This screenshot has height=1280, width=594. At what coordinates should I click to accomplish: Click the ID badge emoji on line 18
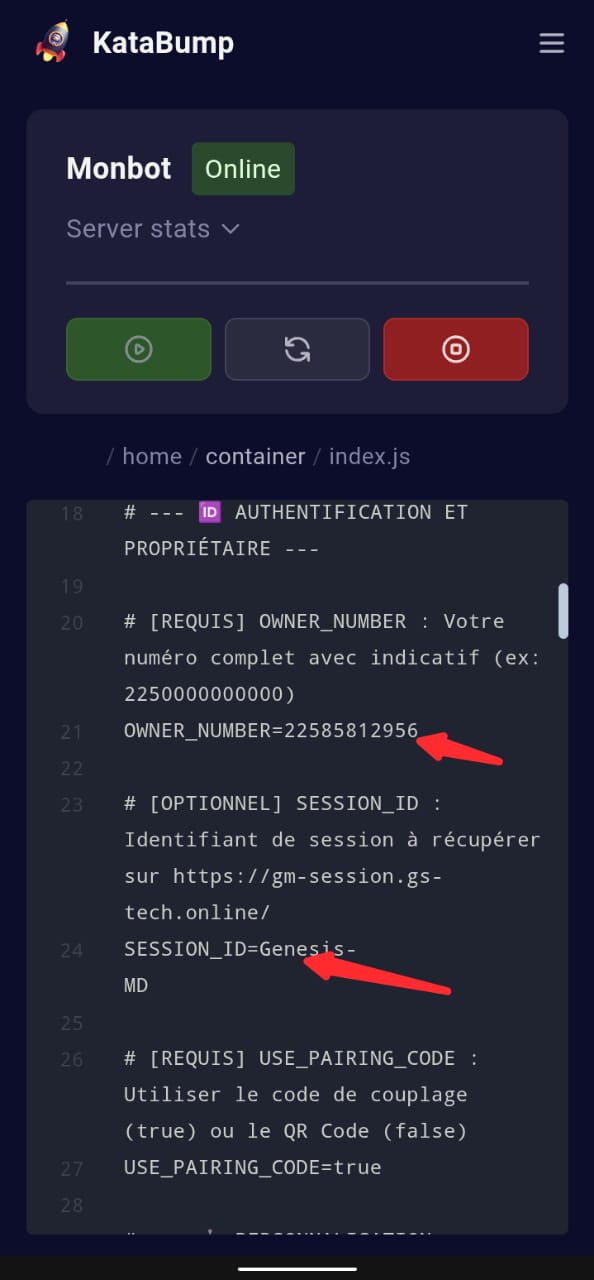(209, 512)
